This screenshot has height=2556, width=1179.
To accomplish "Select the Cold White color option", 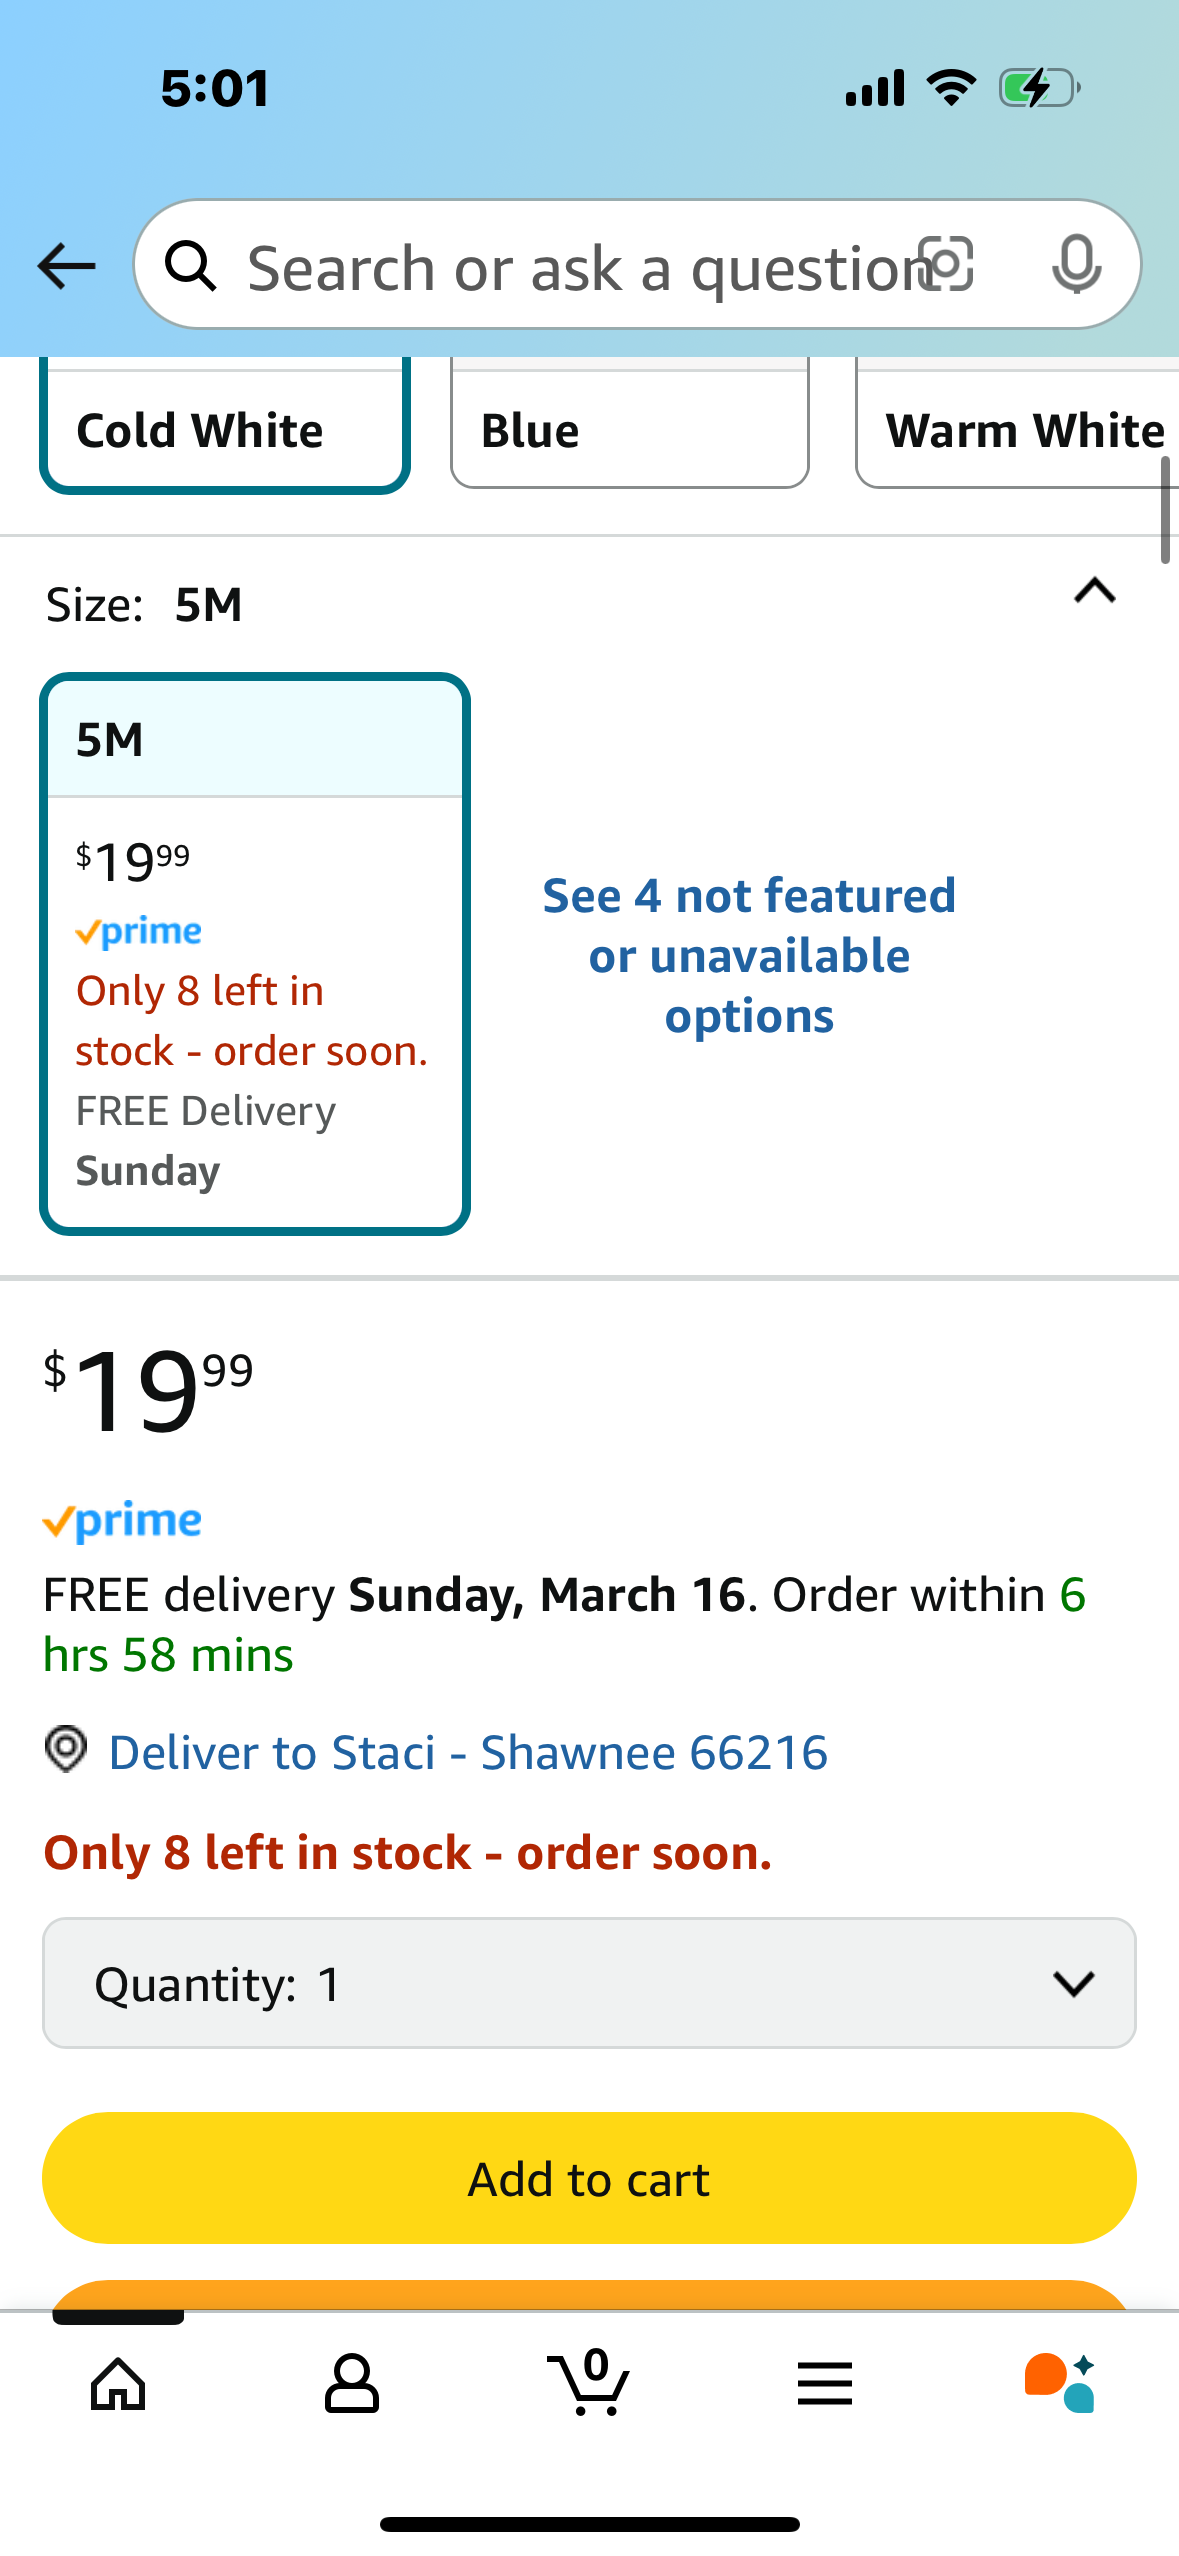I will pyautogui.click(x=225, y=426).
